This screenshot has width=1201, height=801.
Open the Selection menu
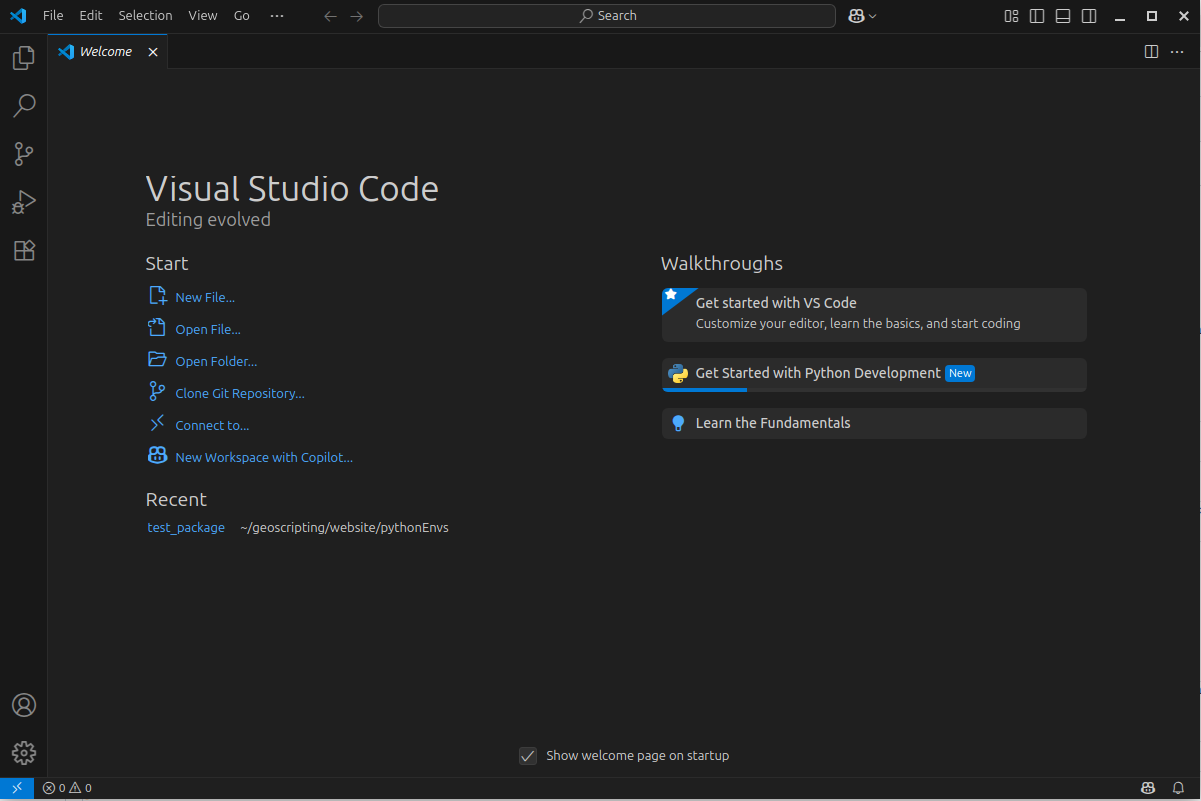tap(145, 16)
